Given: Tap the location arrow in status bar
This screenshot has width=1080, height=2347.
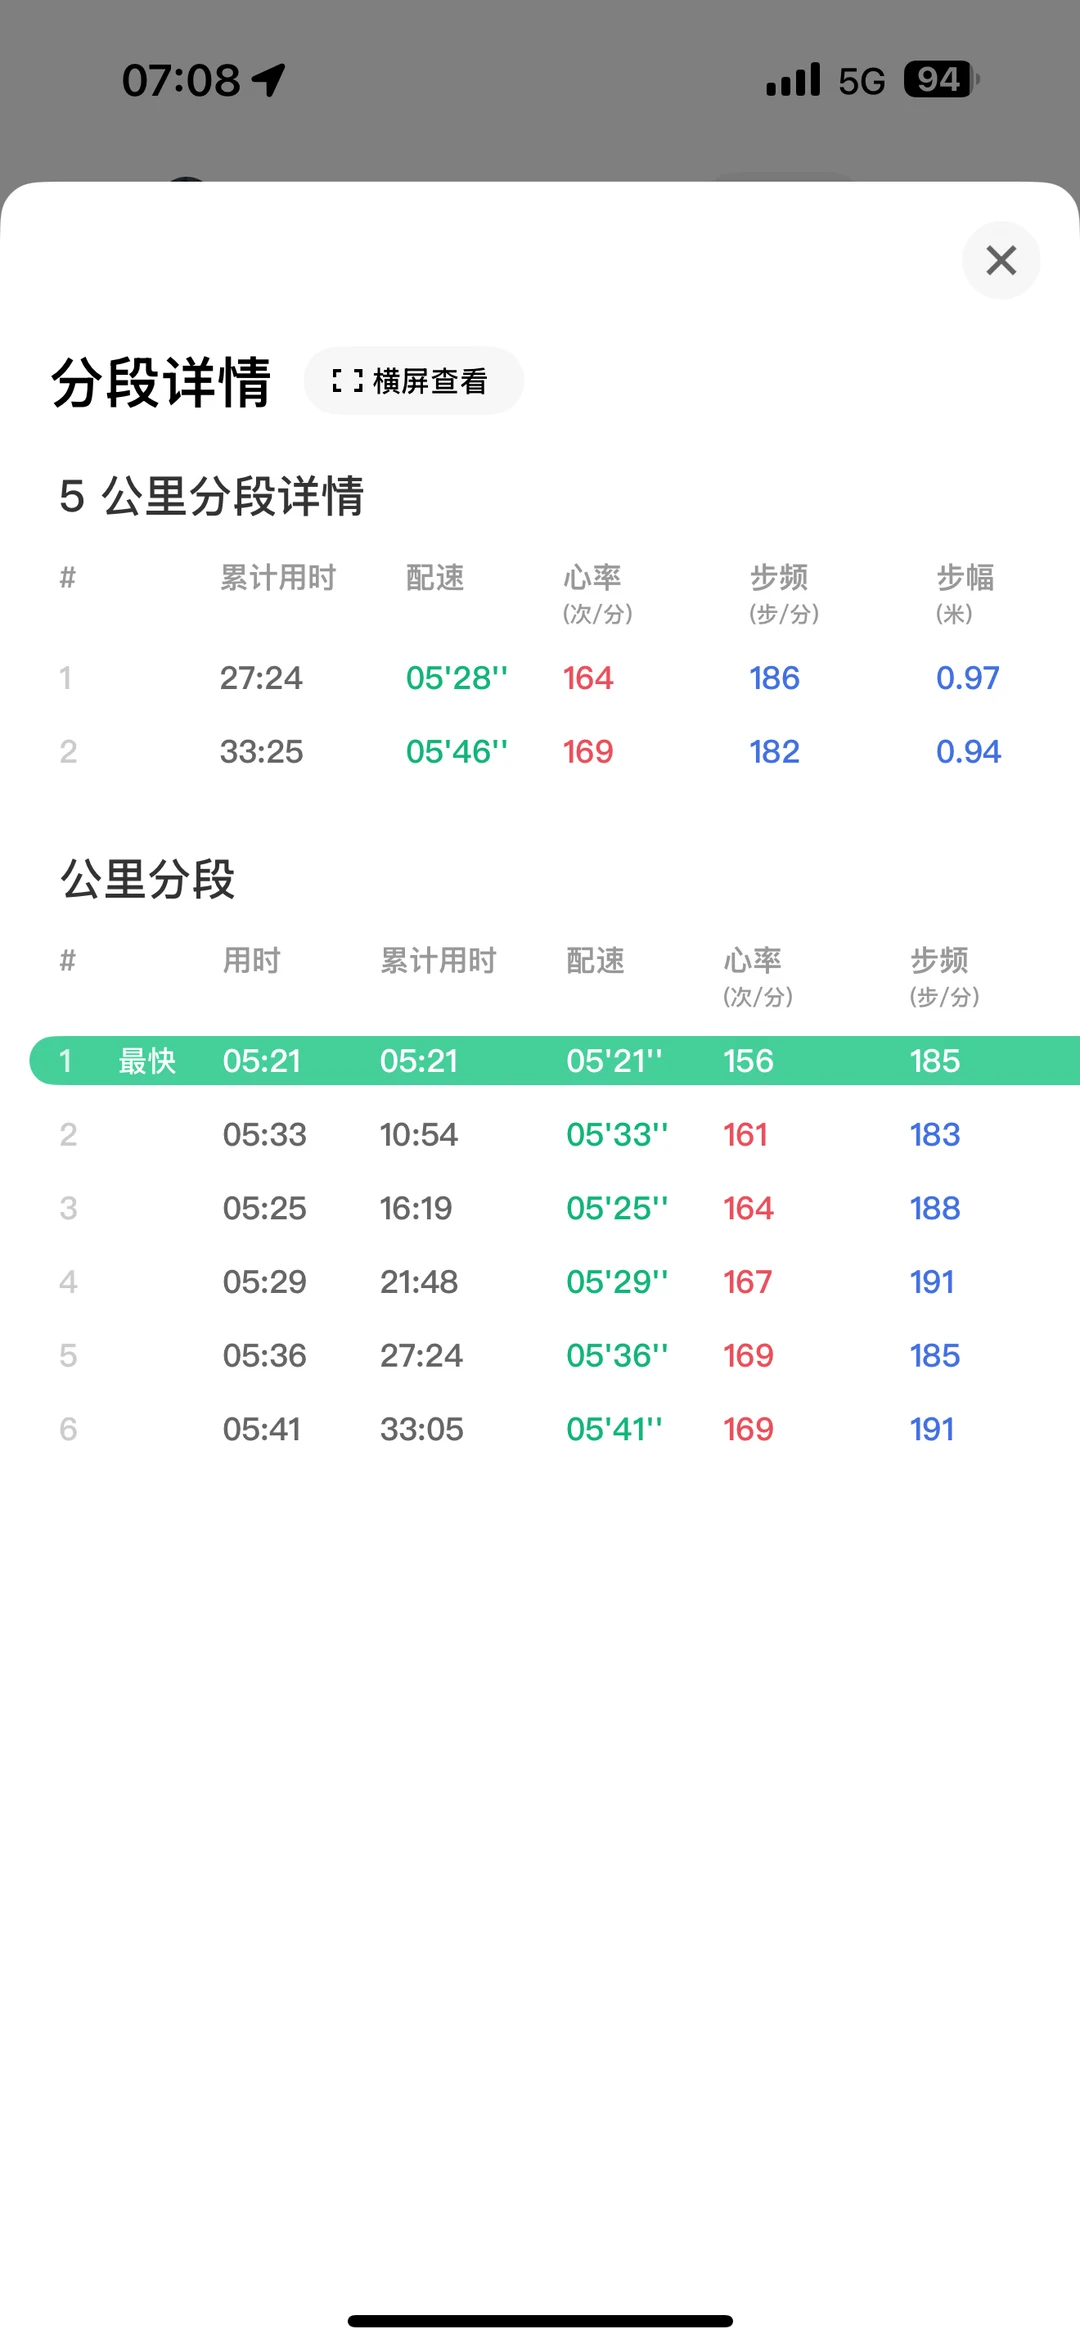Looking at the screenshot, I should 268,80.
